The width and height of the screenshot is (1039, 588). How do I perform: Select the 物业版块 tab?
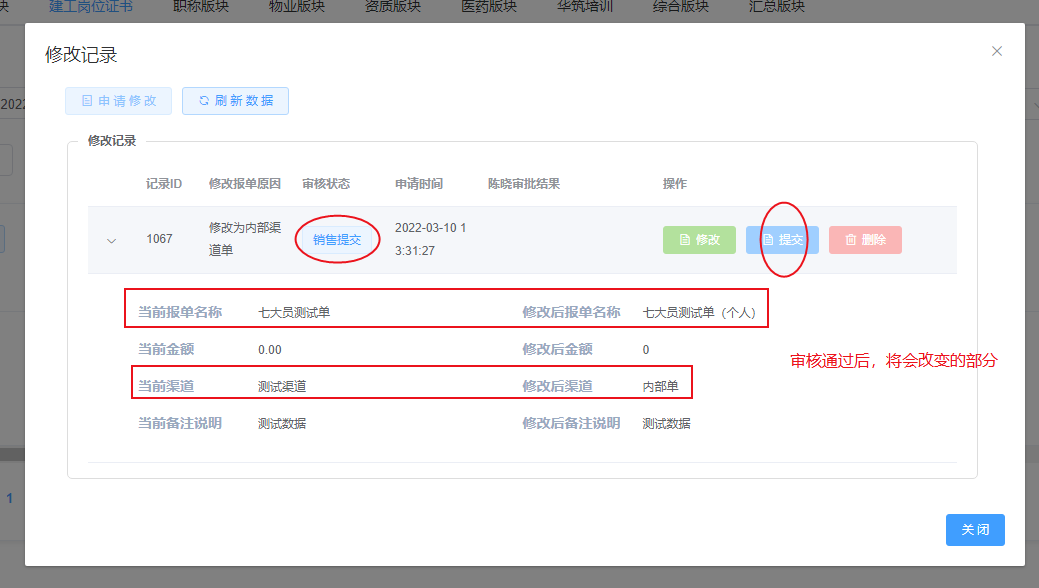(297, 6)
